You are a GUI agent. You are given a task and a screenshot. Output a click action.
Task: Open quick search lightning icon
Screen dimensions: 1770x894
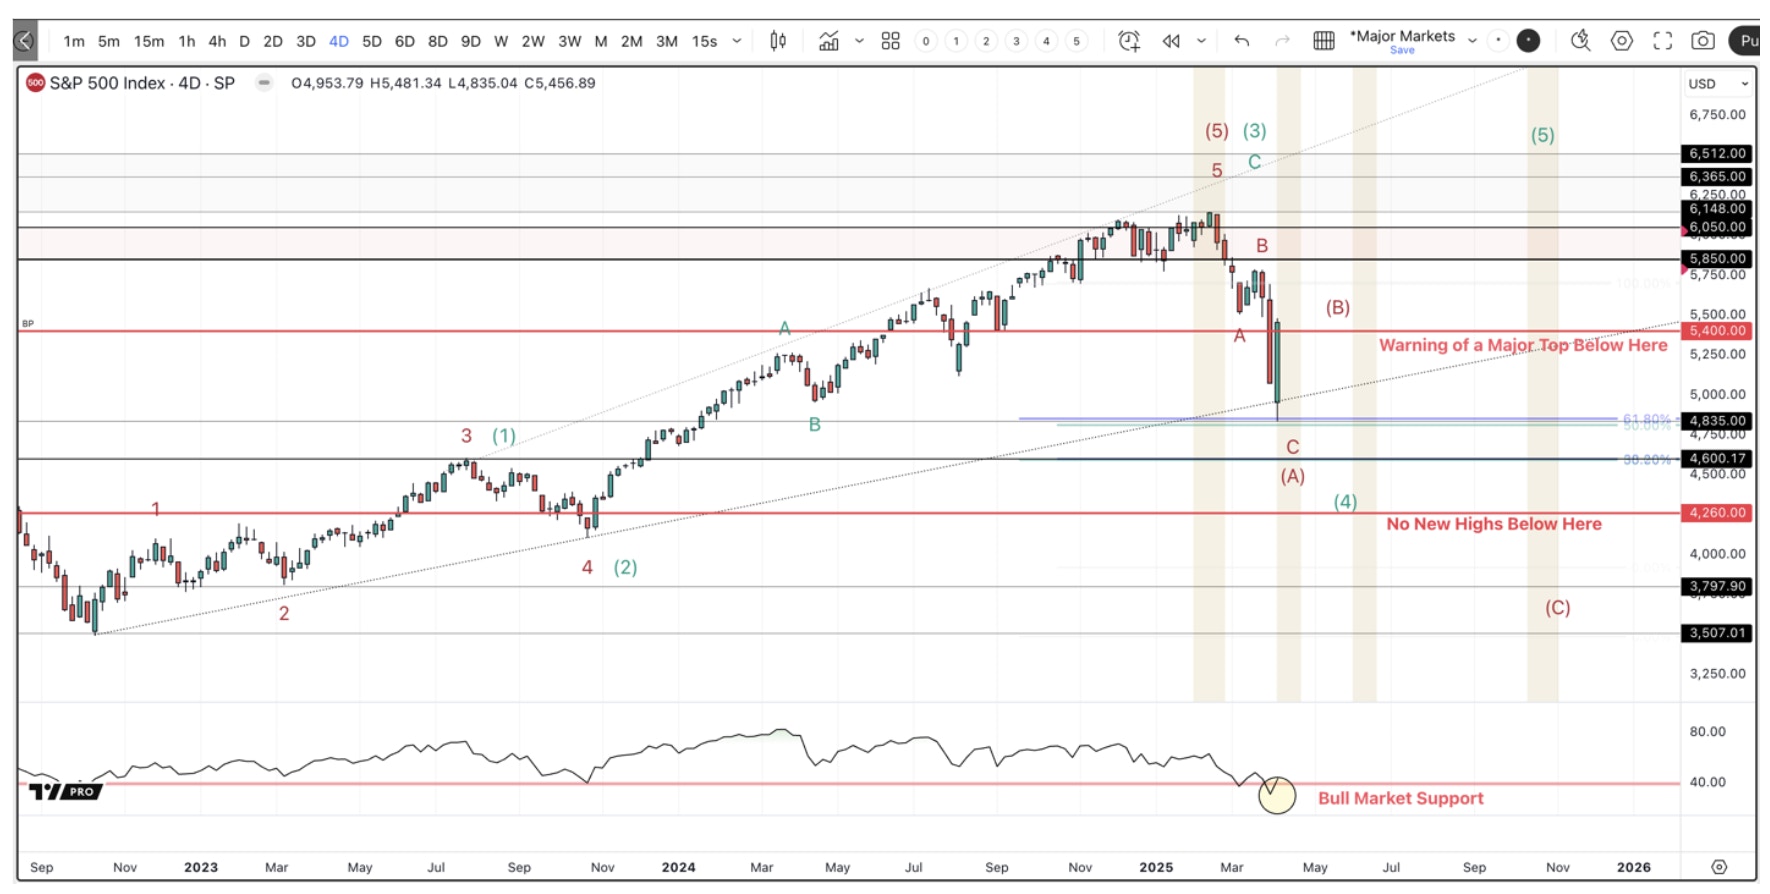(x=1580, y=41)
